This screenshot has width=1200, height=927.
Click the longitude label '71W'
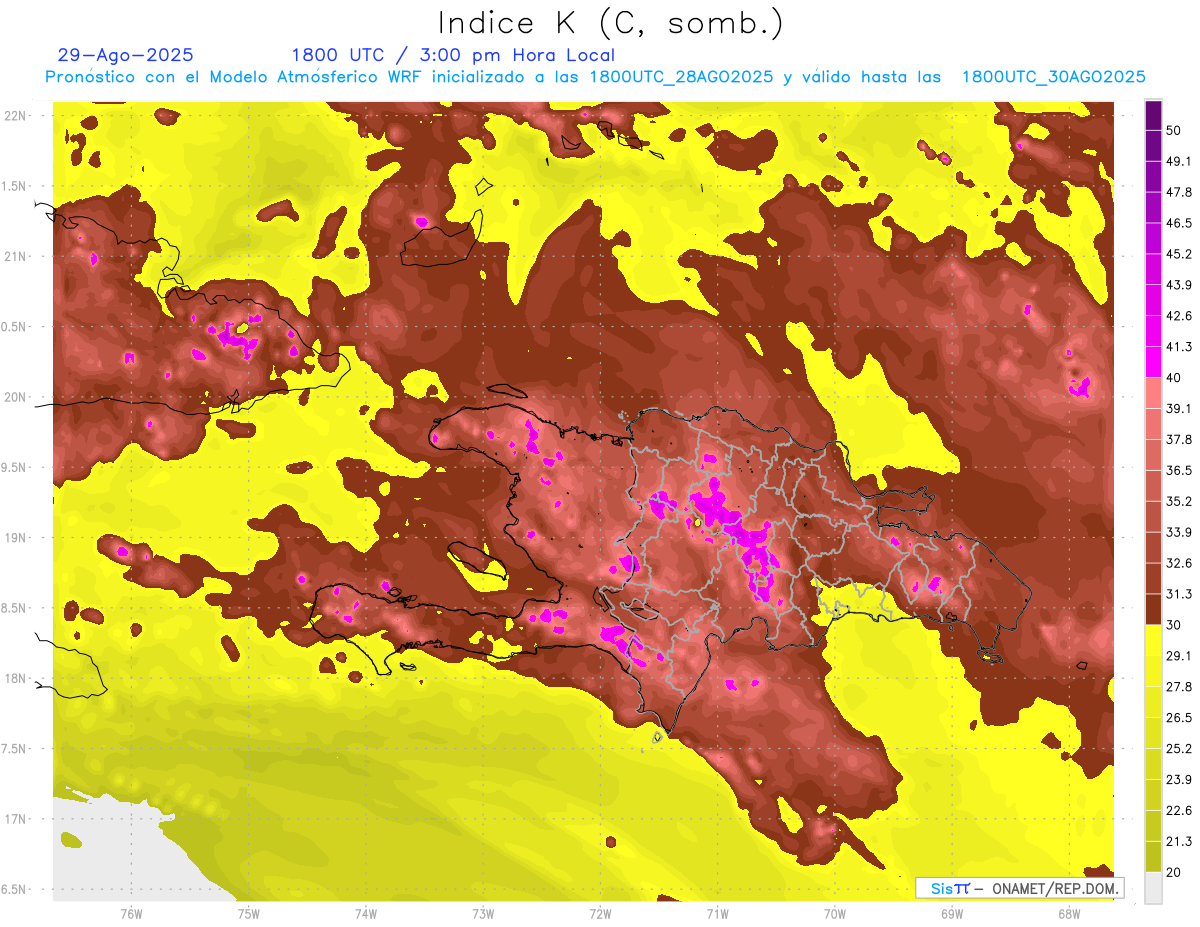coord(717,914)
